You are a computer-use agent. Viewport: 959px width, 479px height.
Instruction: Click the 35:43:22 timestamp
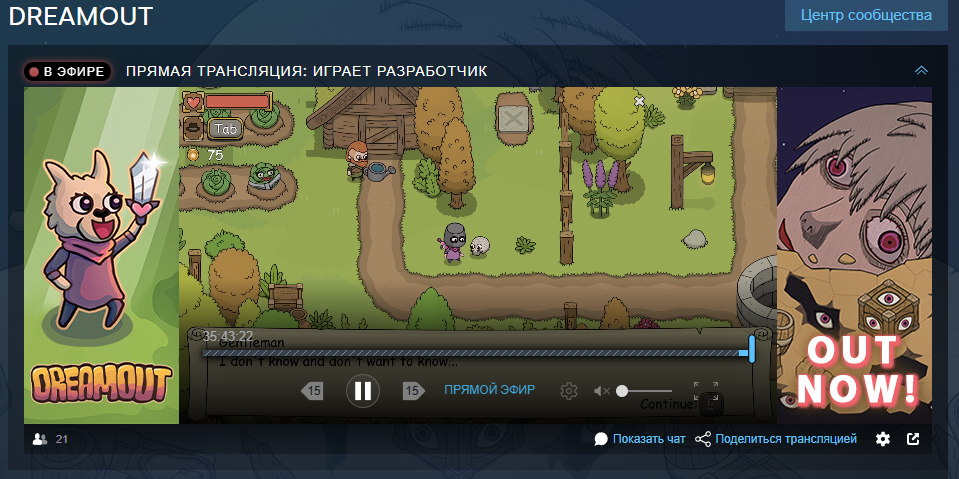[x=228, y=336]
